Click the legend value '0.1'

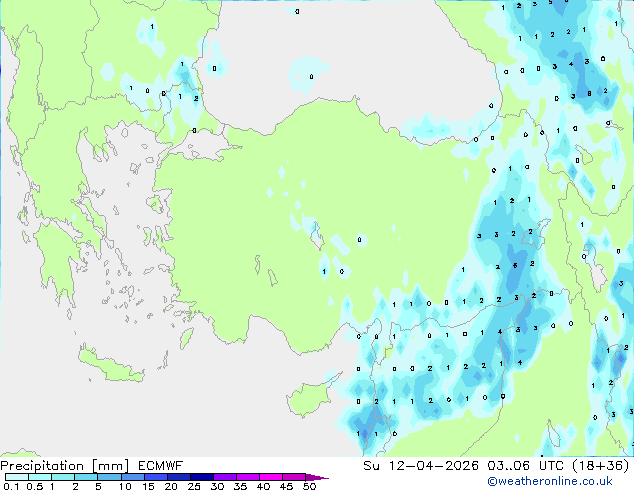click(x=11, y=486)
